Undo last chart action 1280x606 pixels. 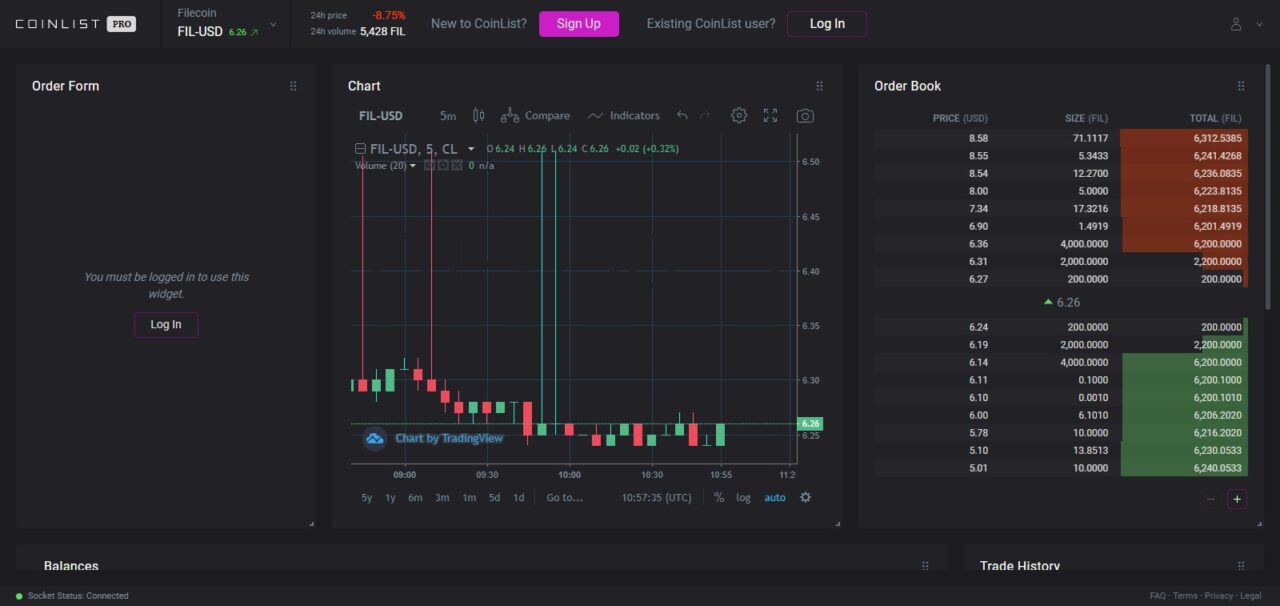tap(682, 116)
